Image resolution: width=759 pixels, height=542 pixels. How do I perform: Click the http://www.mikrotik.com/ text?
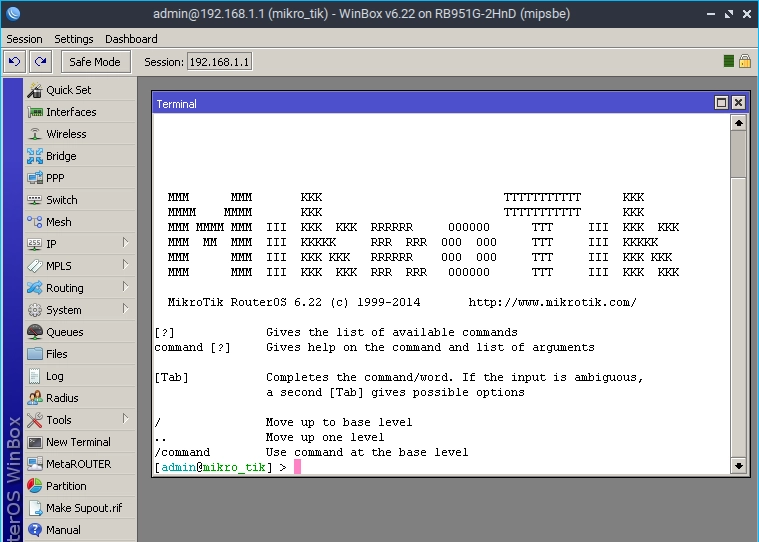[552, 302]
